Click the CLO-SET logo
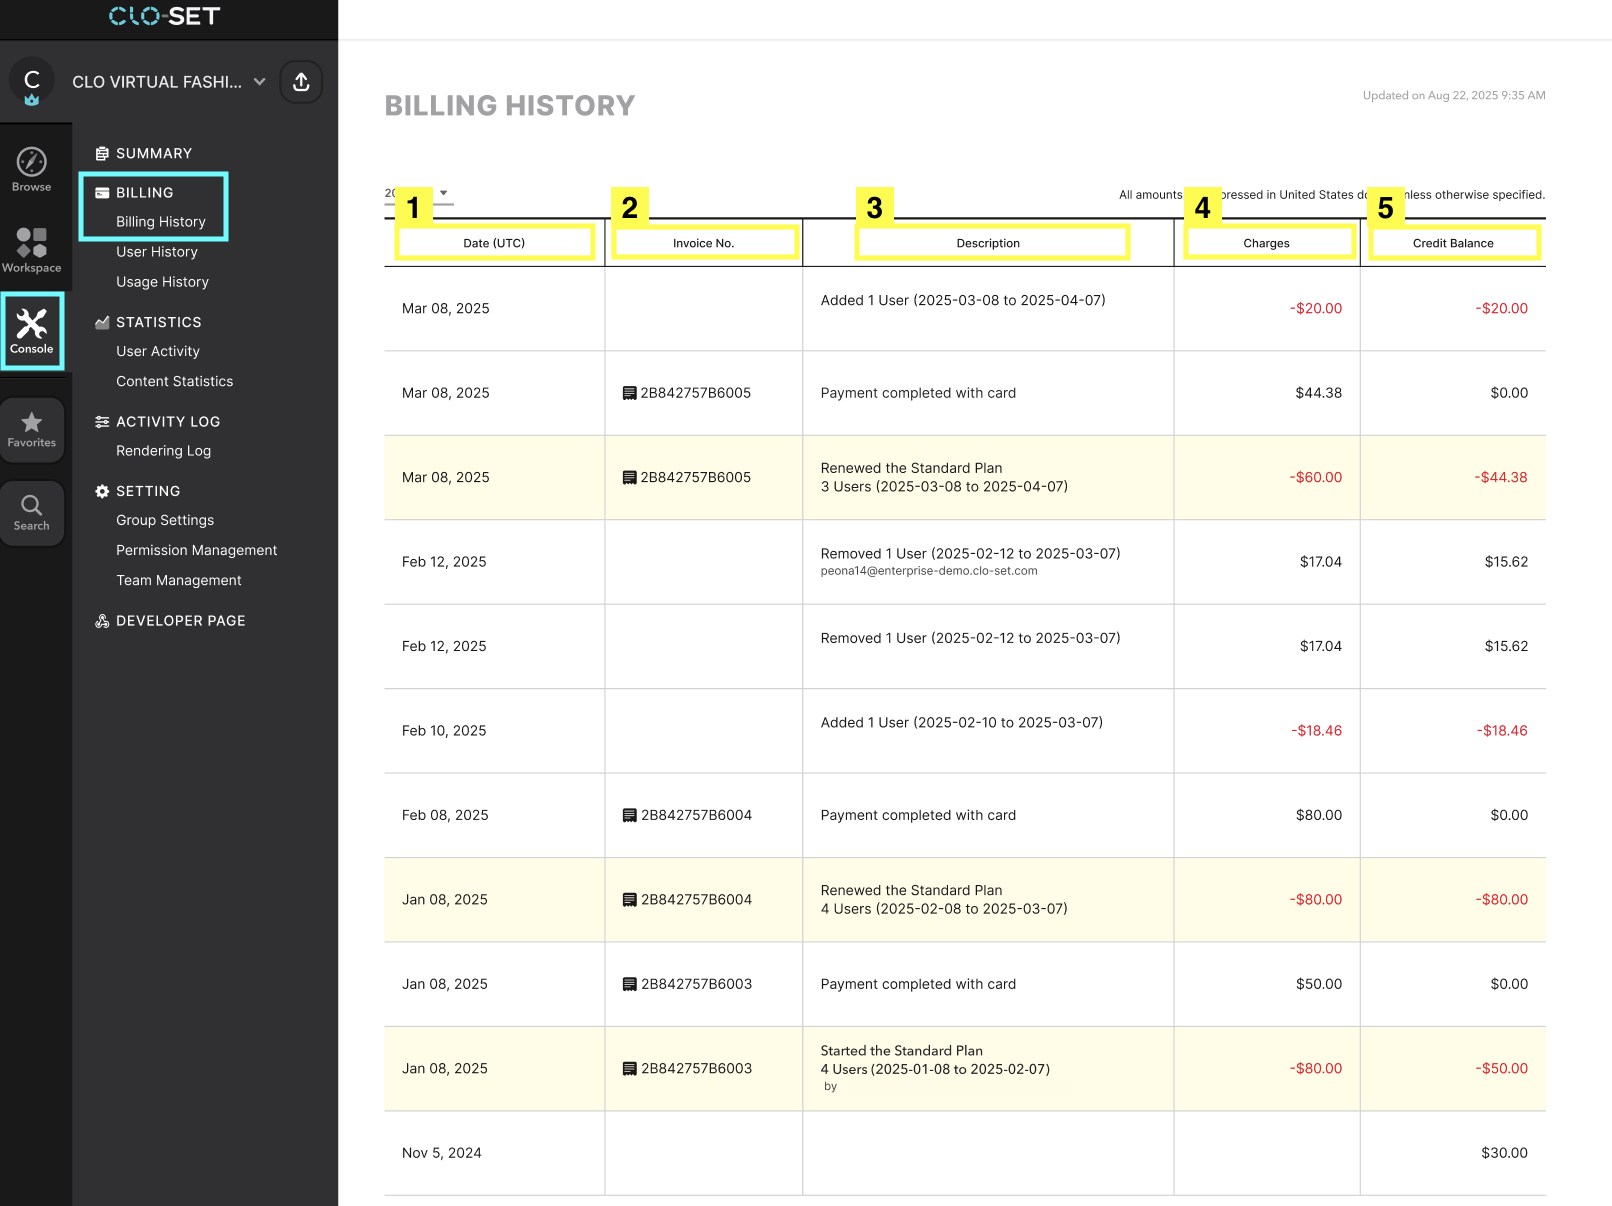Screen dimensions: 1612x1206 pyautogui.click(x=164, y=16)
